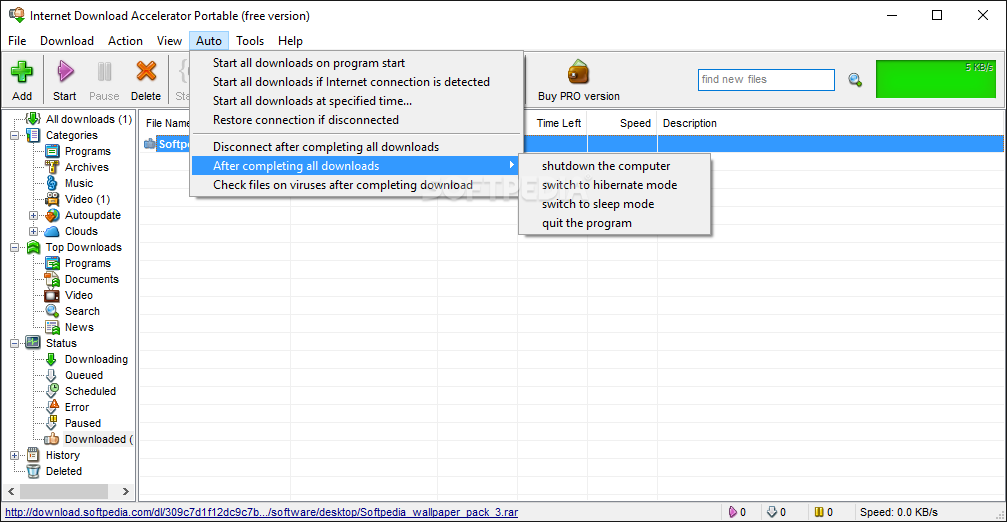
Task: Collapse the Status tree node
Action: pos(14,344)
